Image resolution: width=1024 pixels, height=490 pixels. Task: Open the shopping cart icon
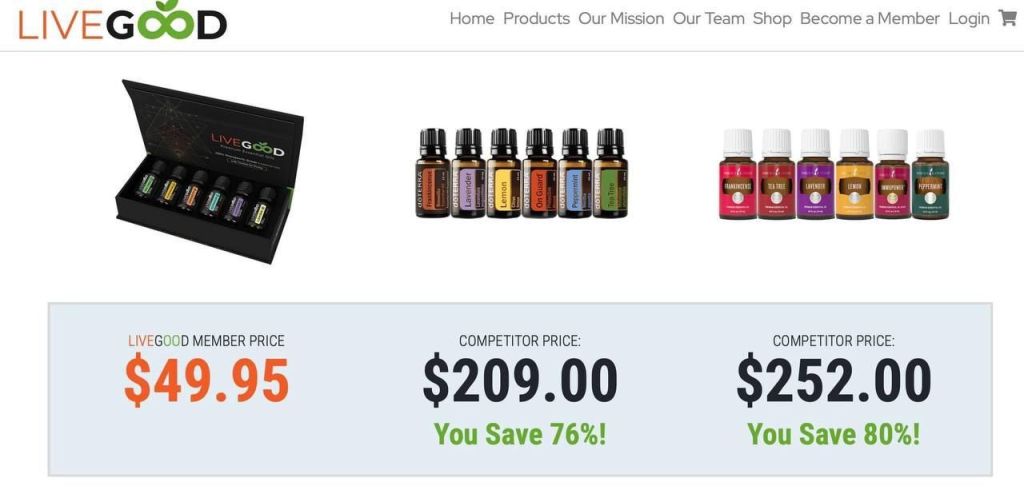[1008, 18]
